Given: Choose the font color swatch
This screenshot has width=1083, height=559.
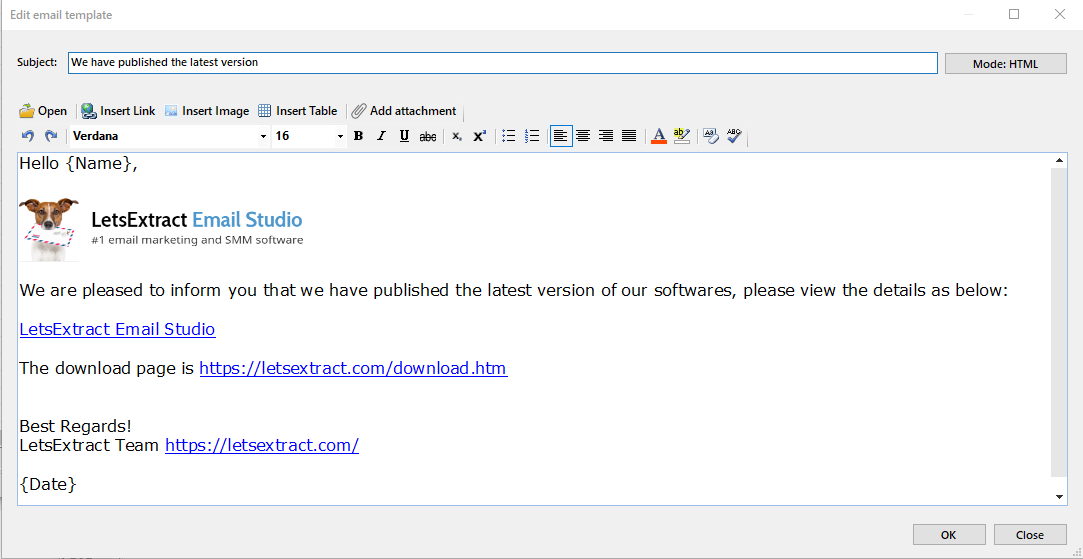Looking at the screenshot, I should click(658, 136).
